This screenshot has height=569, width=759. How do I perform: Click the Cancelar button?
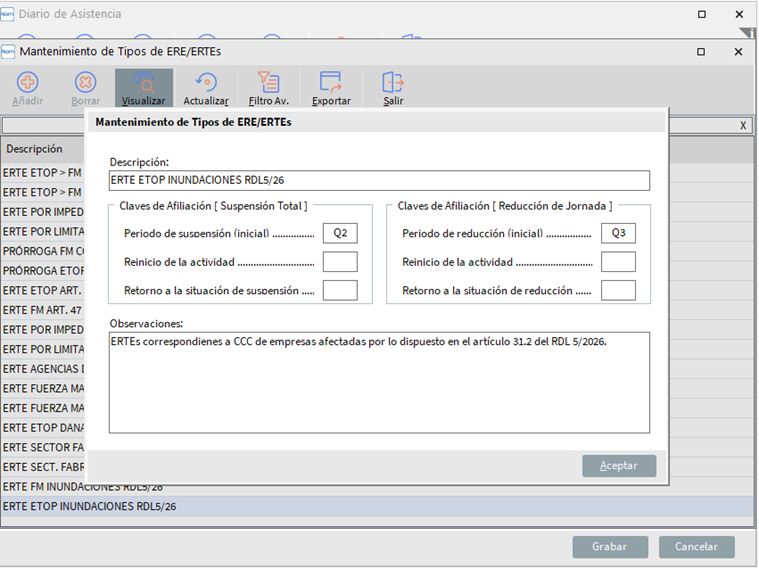tap(696, 547)
